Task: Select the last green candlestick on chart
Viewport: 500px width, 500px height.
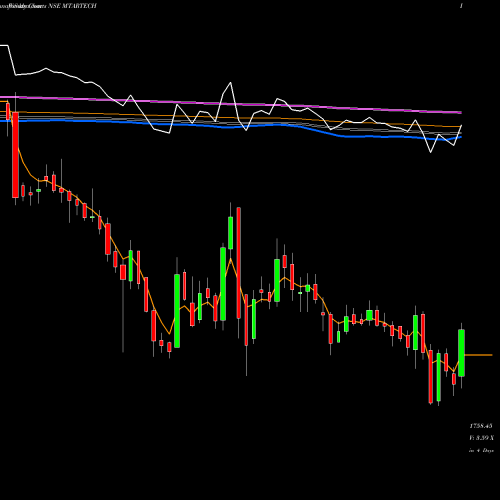Action: (461, 353)
